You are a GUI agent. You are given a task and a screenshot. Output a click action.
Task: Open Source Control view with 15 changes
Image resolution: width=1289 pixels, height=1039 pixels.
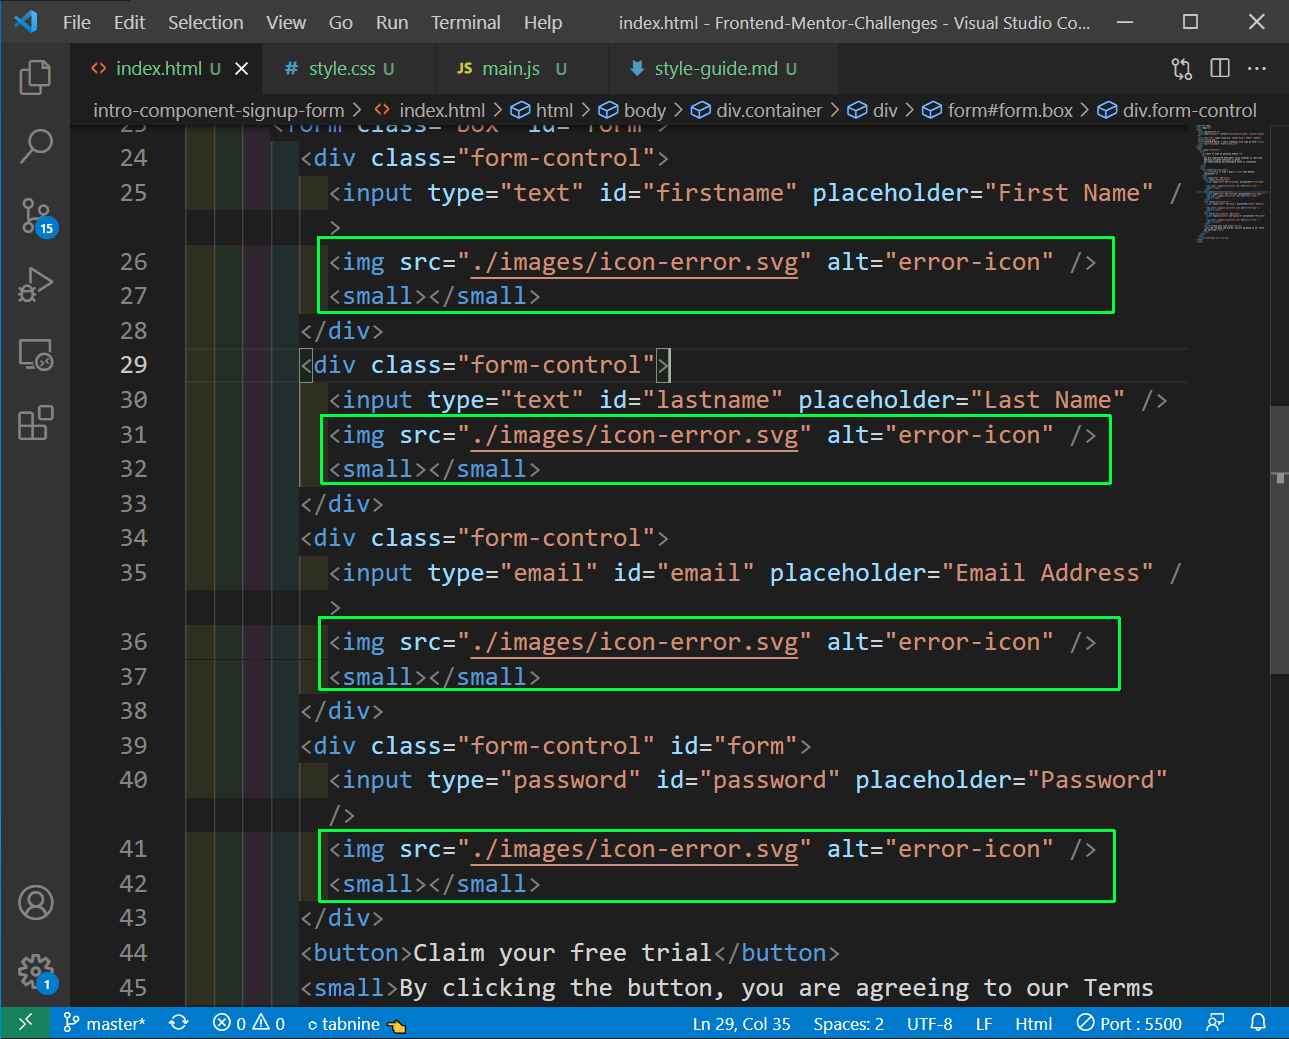point(36,216)
